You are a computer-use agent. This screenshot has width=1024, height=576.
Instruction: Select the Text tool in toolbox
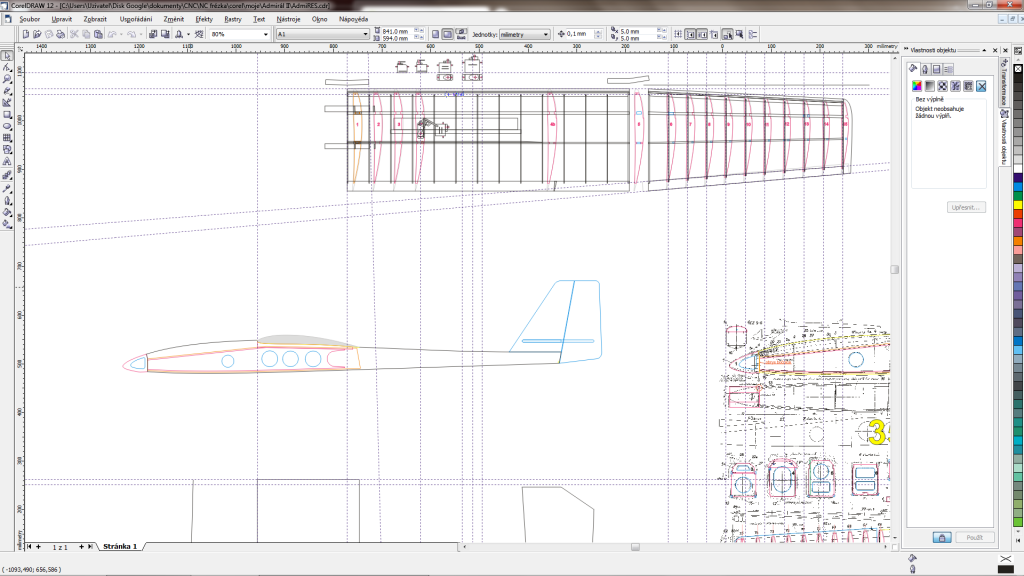point(7,162)
